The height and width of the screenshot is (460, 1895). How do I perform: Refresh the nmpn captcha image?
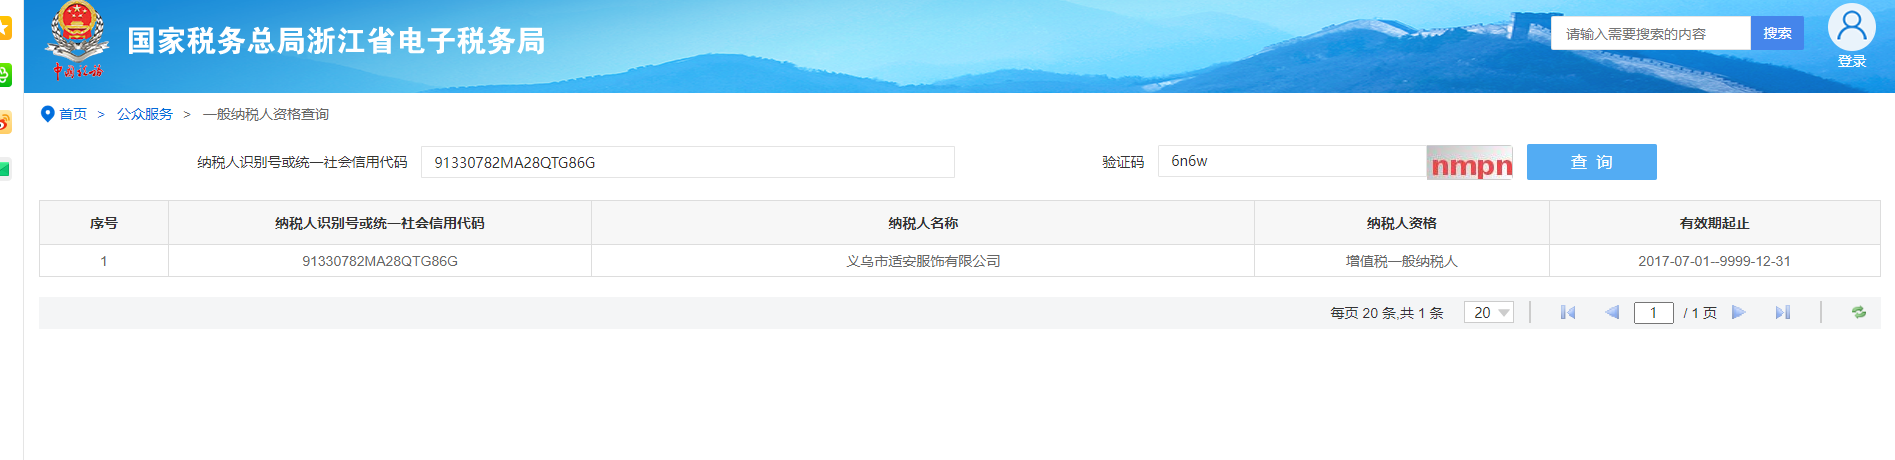[x=1469, y=163]
